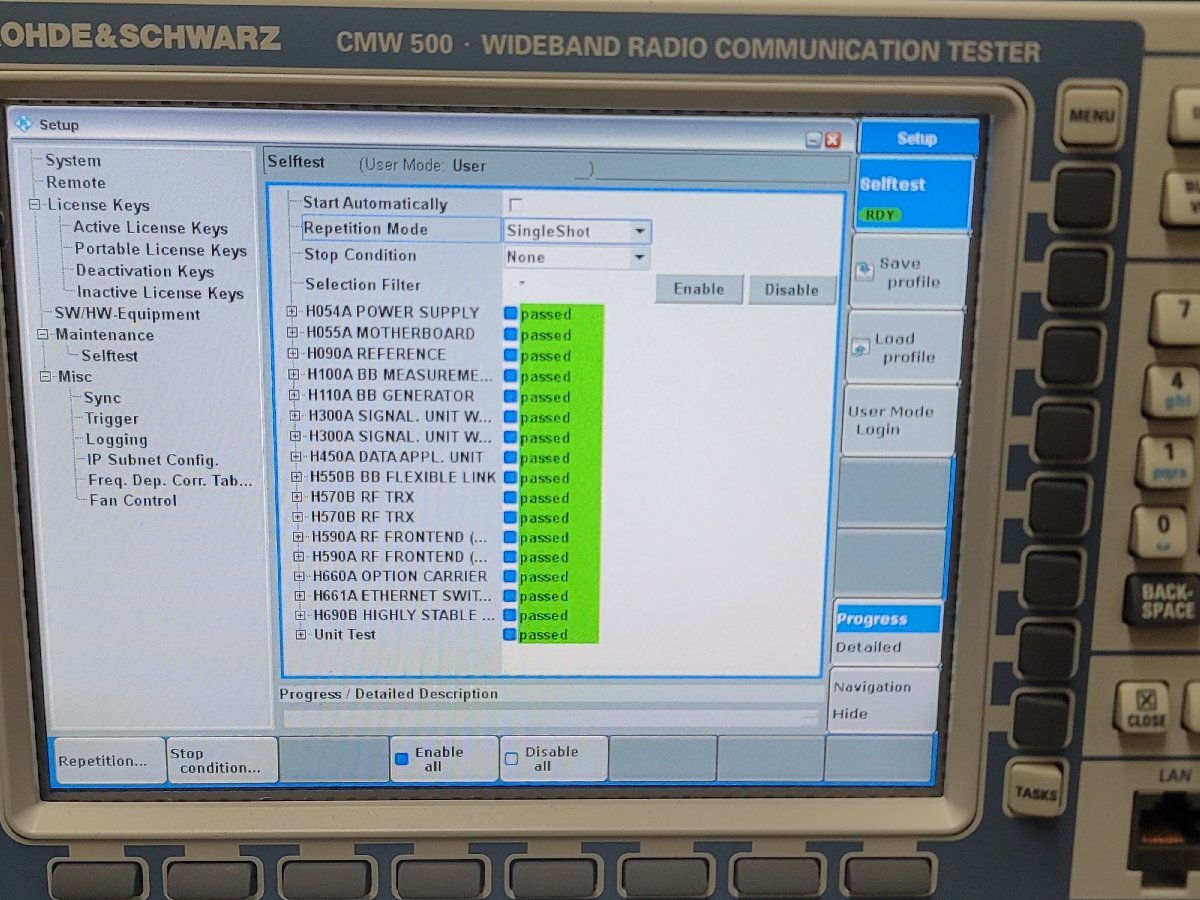Screen dimensions: 1200x900
Task: Click the Disable button beside Selection Filter
Action: (792, 290)
